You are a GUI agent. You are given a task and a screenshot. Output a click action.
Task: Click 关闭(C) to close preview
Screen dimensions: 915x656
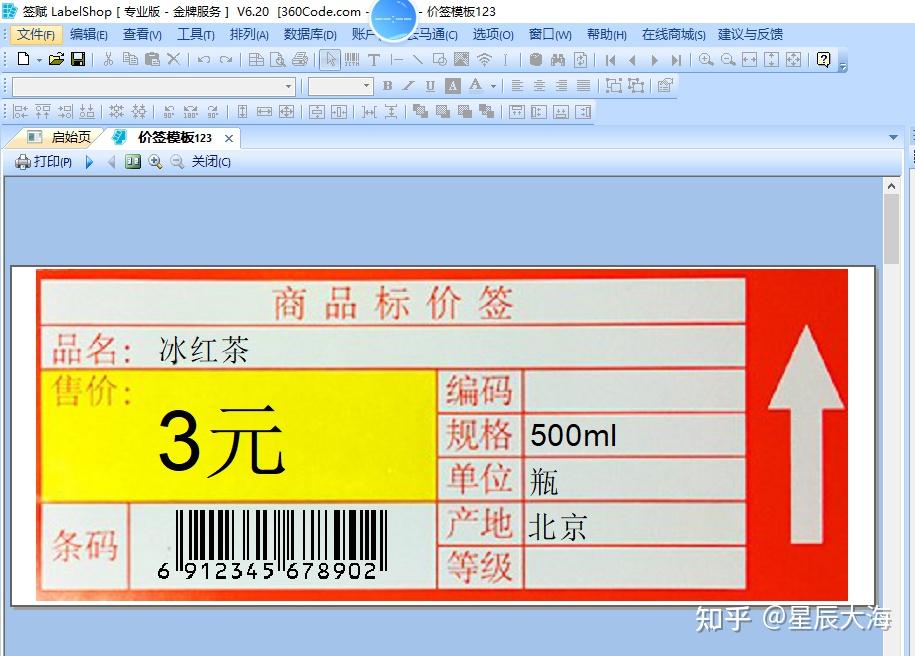pos(208,161)
